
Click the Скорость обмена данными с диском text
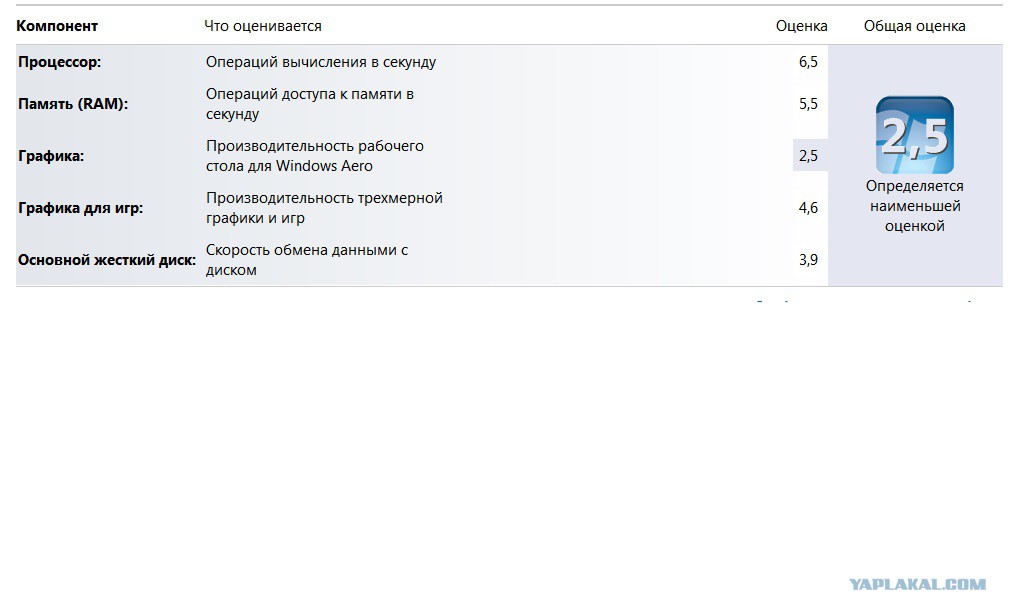click(307, 260)
